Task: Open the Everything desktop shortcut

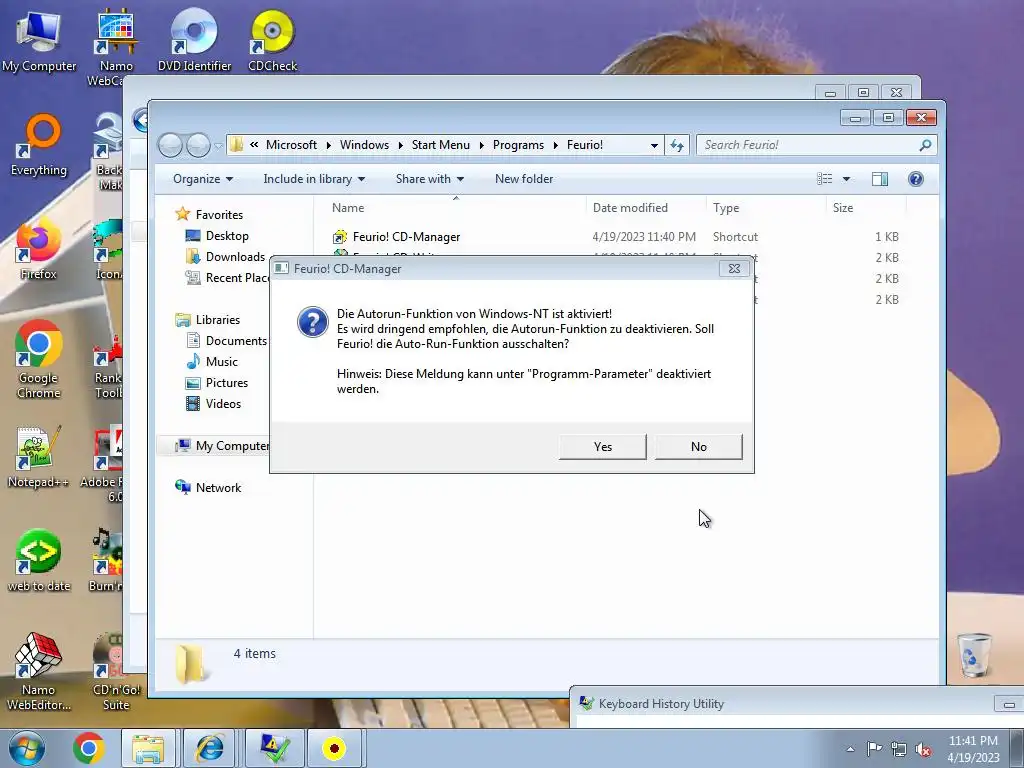Action: pyautogui.click(x=39, y=146)
